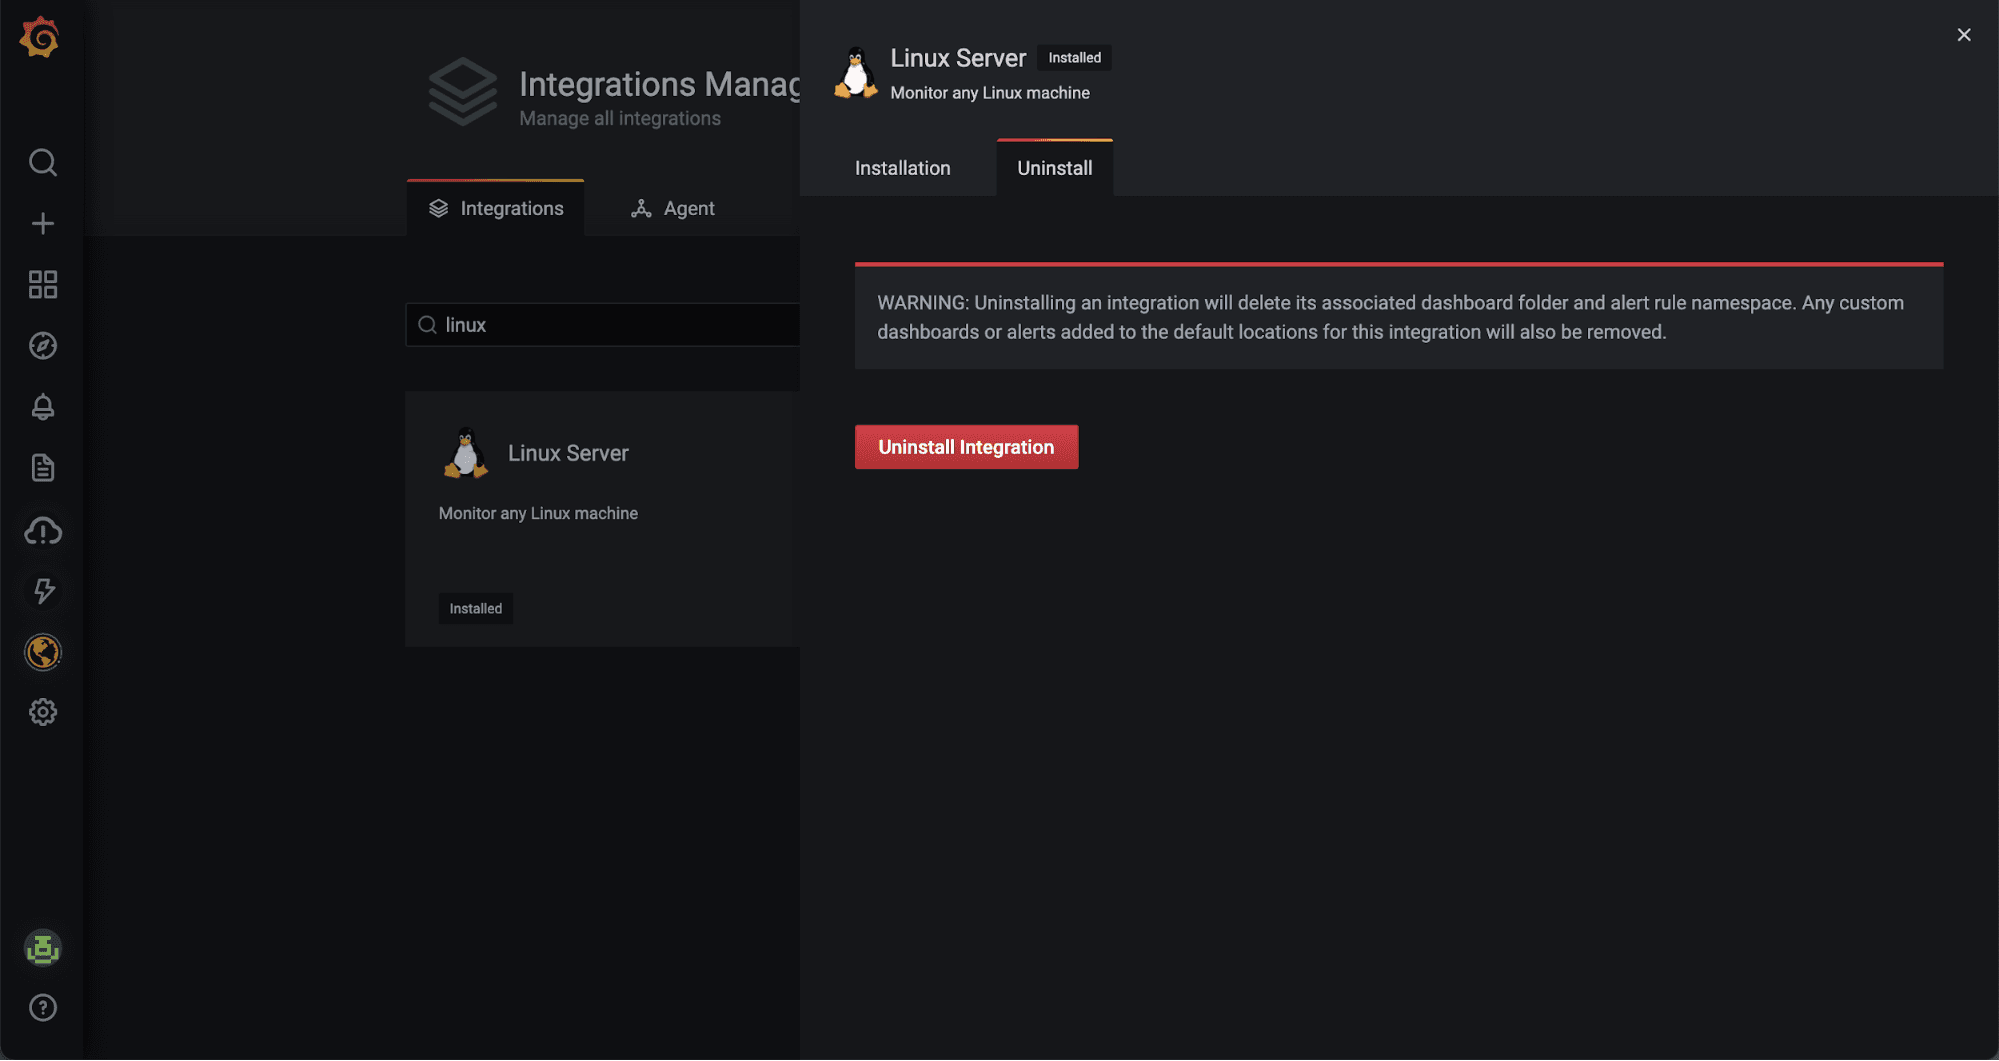Click the lightning bolt sidebar icon
This screenshot has width=1999, height=1061.
click(x=42, y=591)
